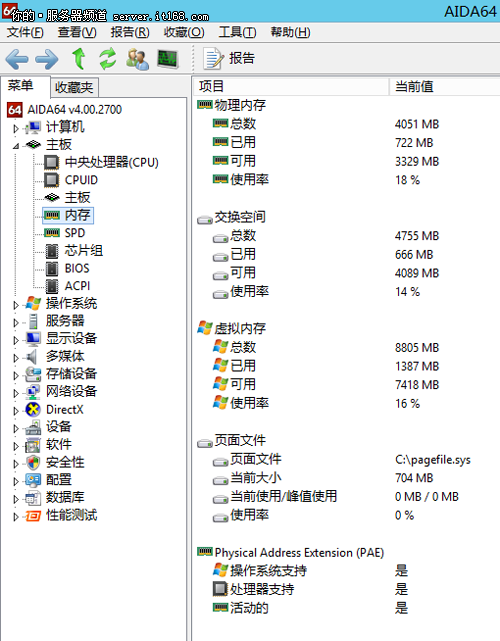Open the 帮助(H) menu

[x=290, y=32]
